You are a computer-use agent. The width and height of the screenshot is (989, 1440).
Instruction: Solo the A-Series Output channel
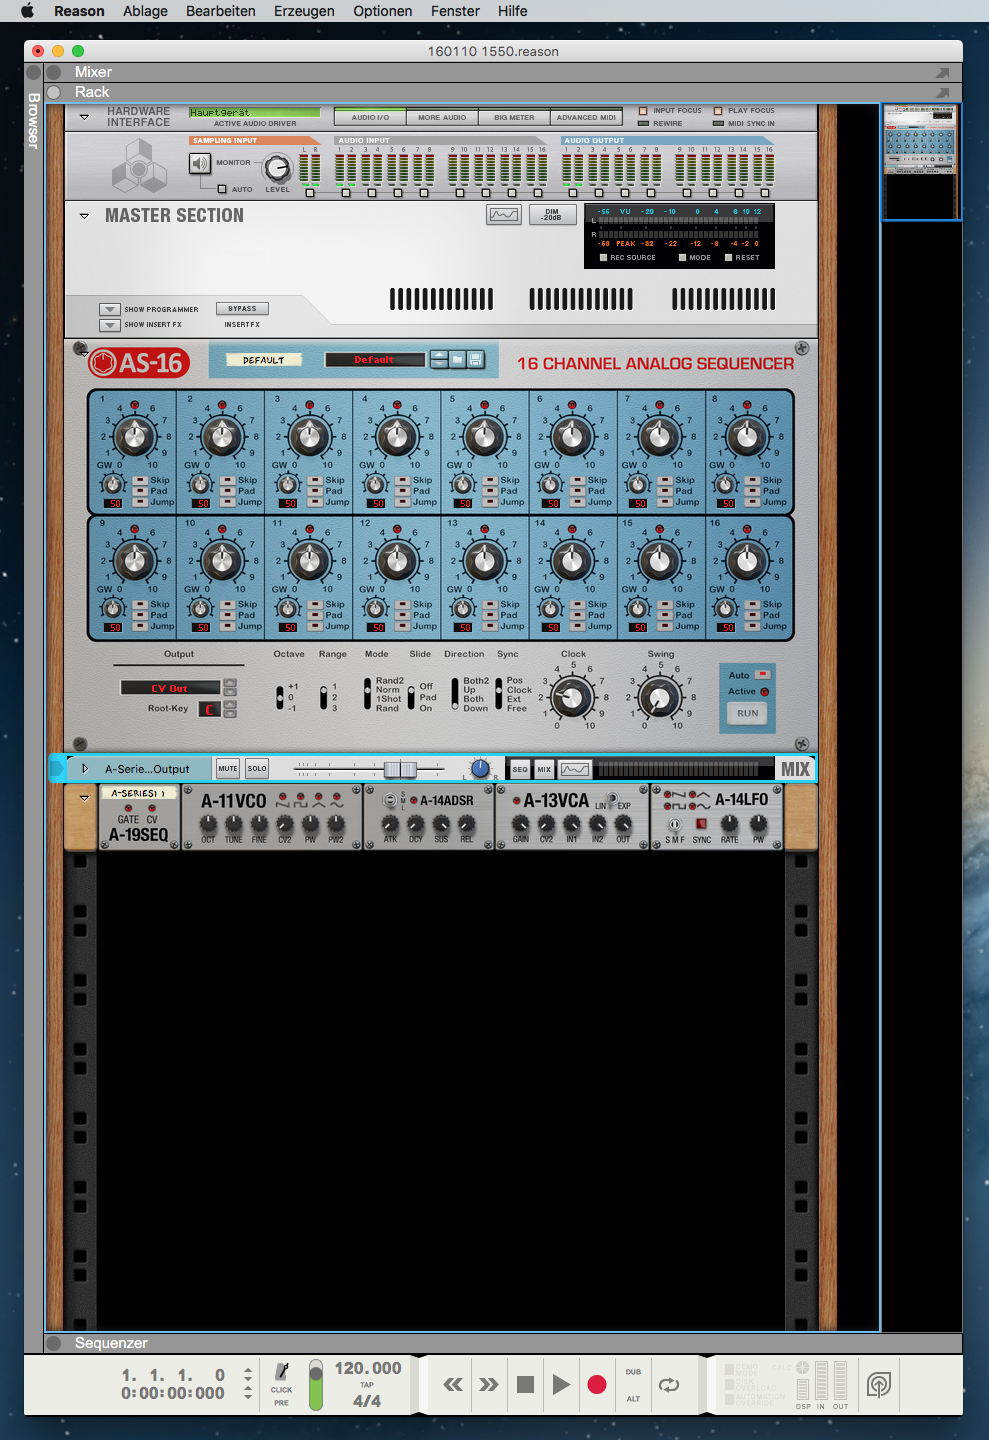point(257,769)
